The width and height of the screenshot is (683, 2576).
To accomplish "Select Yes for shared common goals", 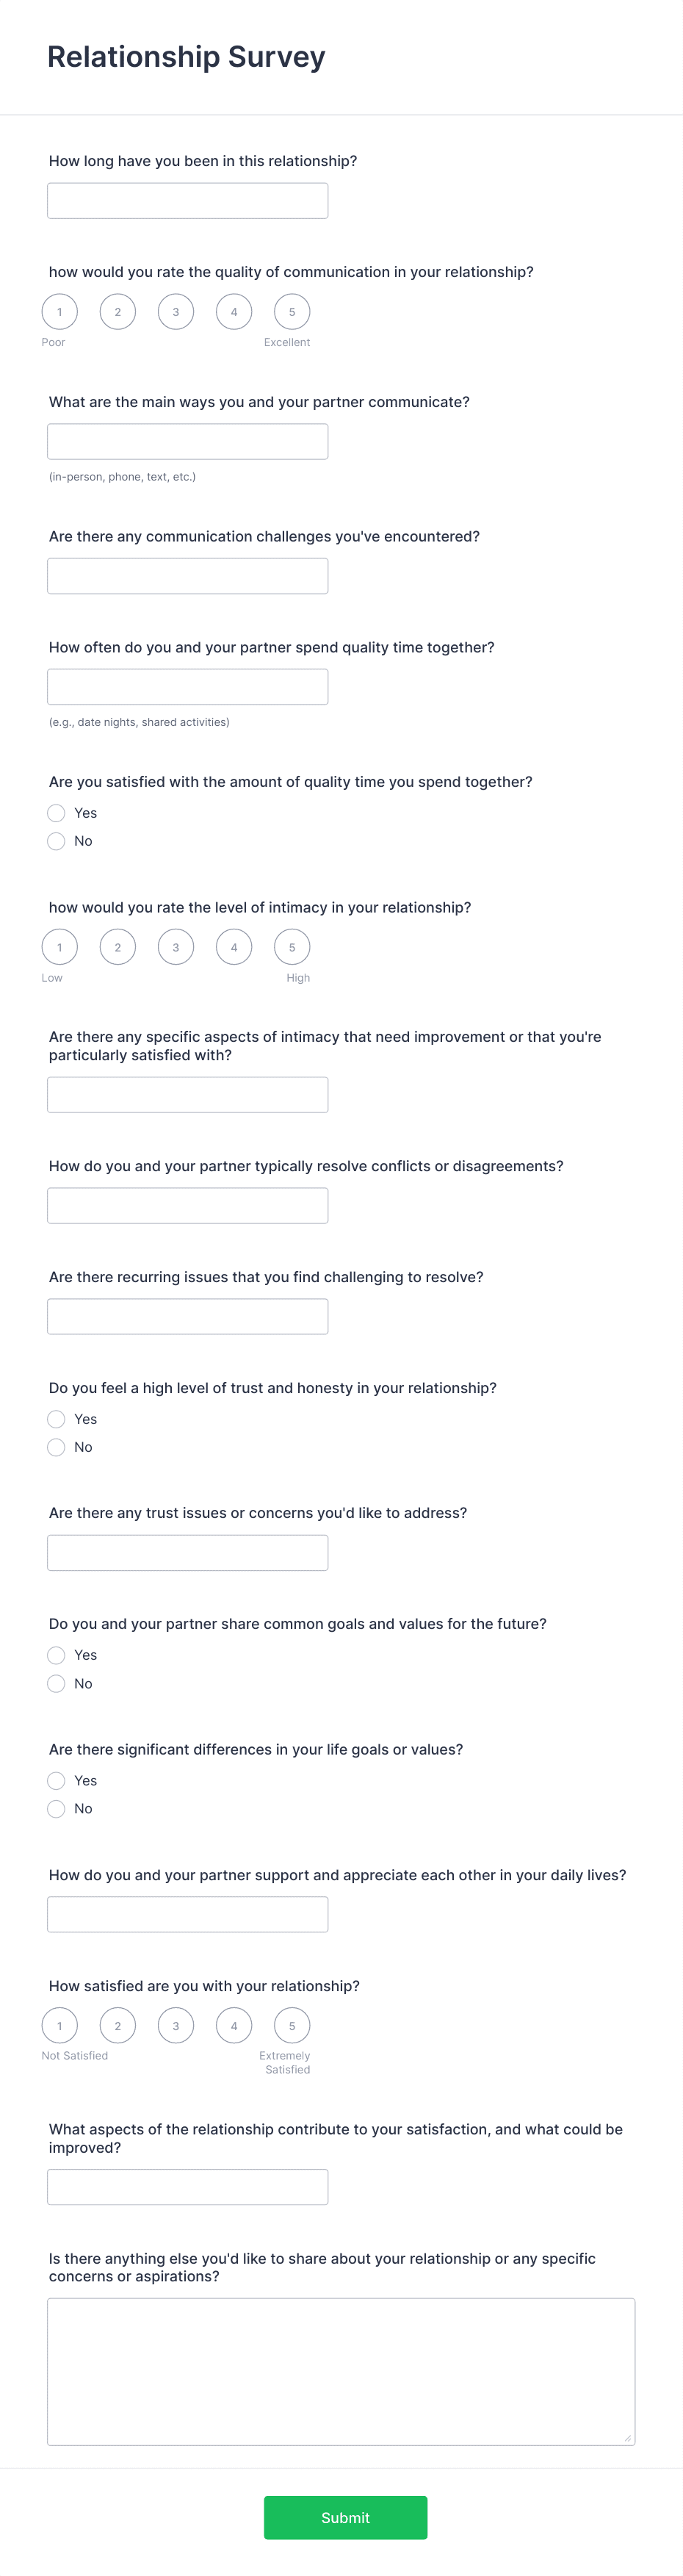I will [x=57, y=1655].
